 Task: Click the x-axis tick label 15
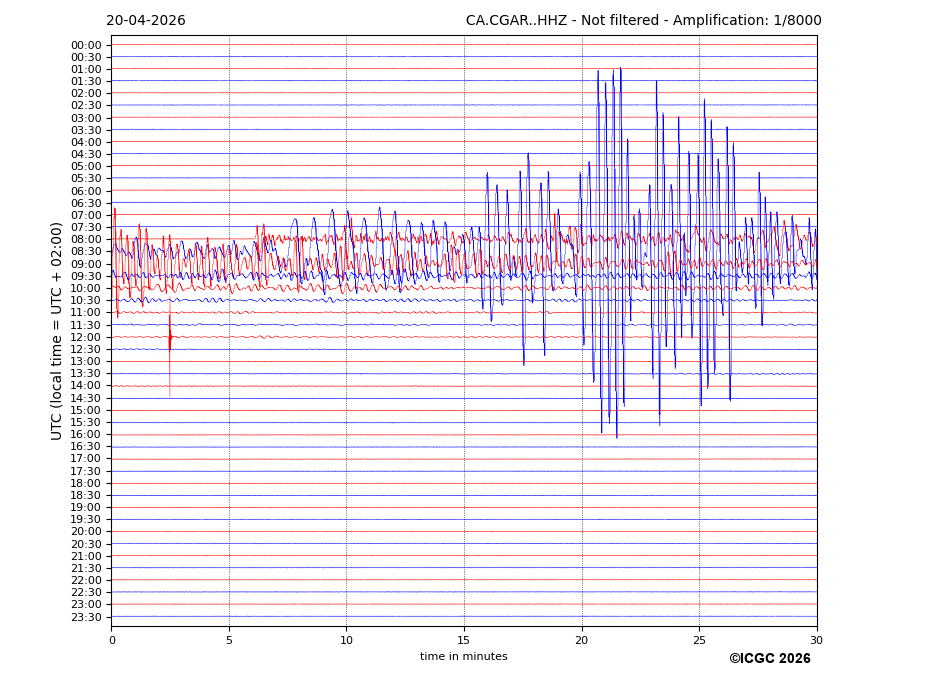(464, 639)
